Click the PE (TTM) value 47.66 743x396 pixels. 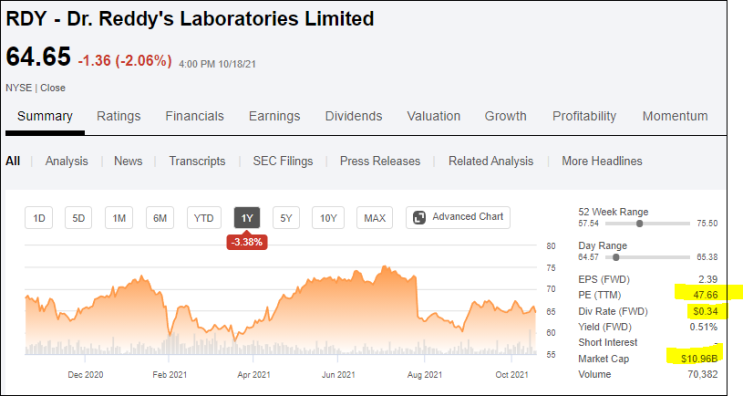pos(706,295)
